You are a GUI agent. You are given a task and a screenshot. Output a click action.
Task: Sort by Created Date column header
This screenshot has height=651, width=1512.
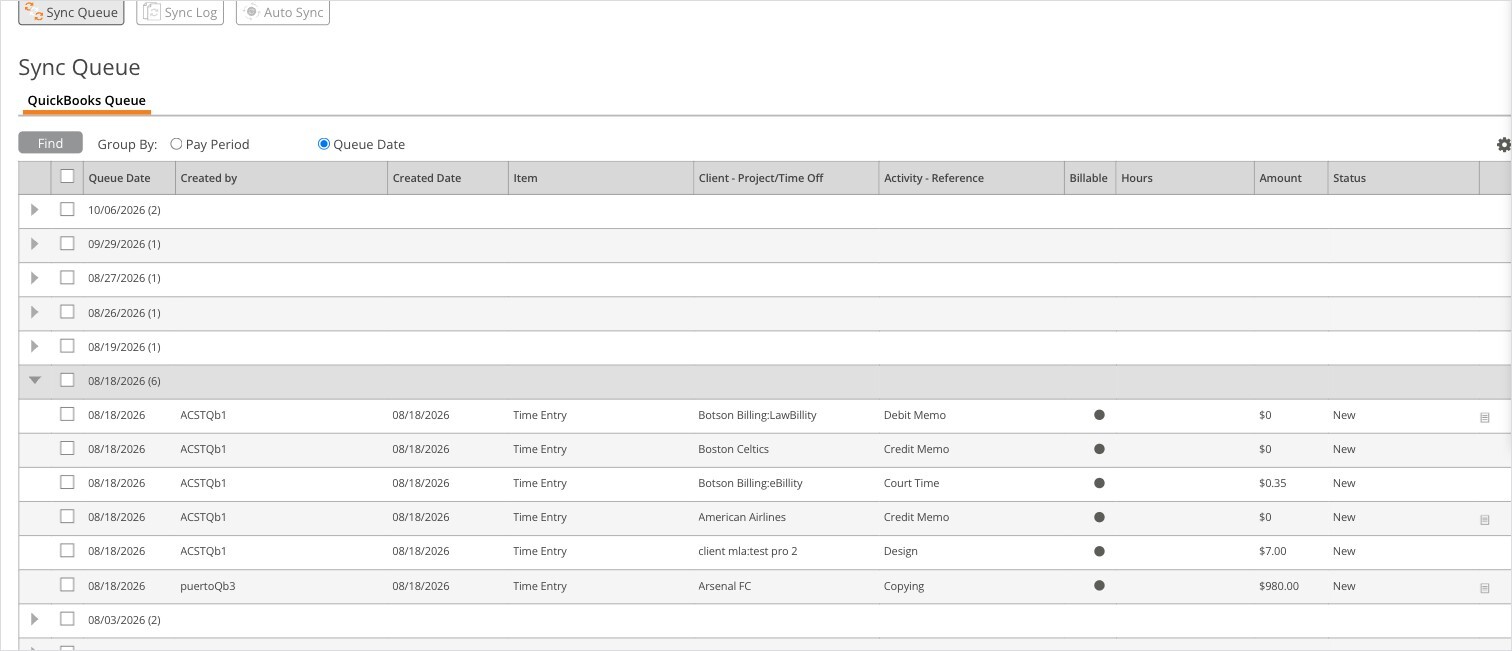(448, 178)
